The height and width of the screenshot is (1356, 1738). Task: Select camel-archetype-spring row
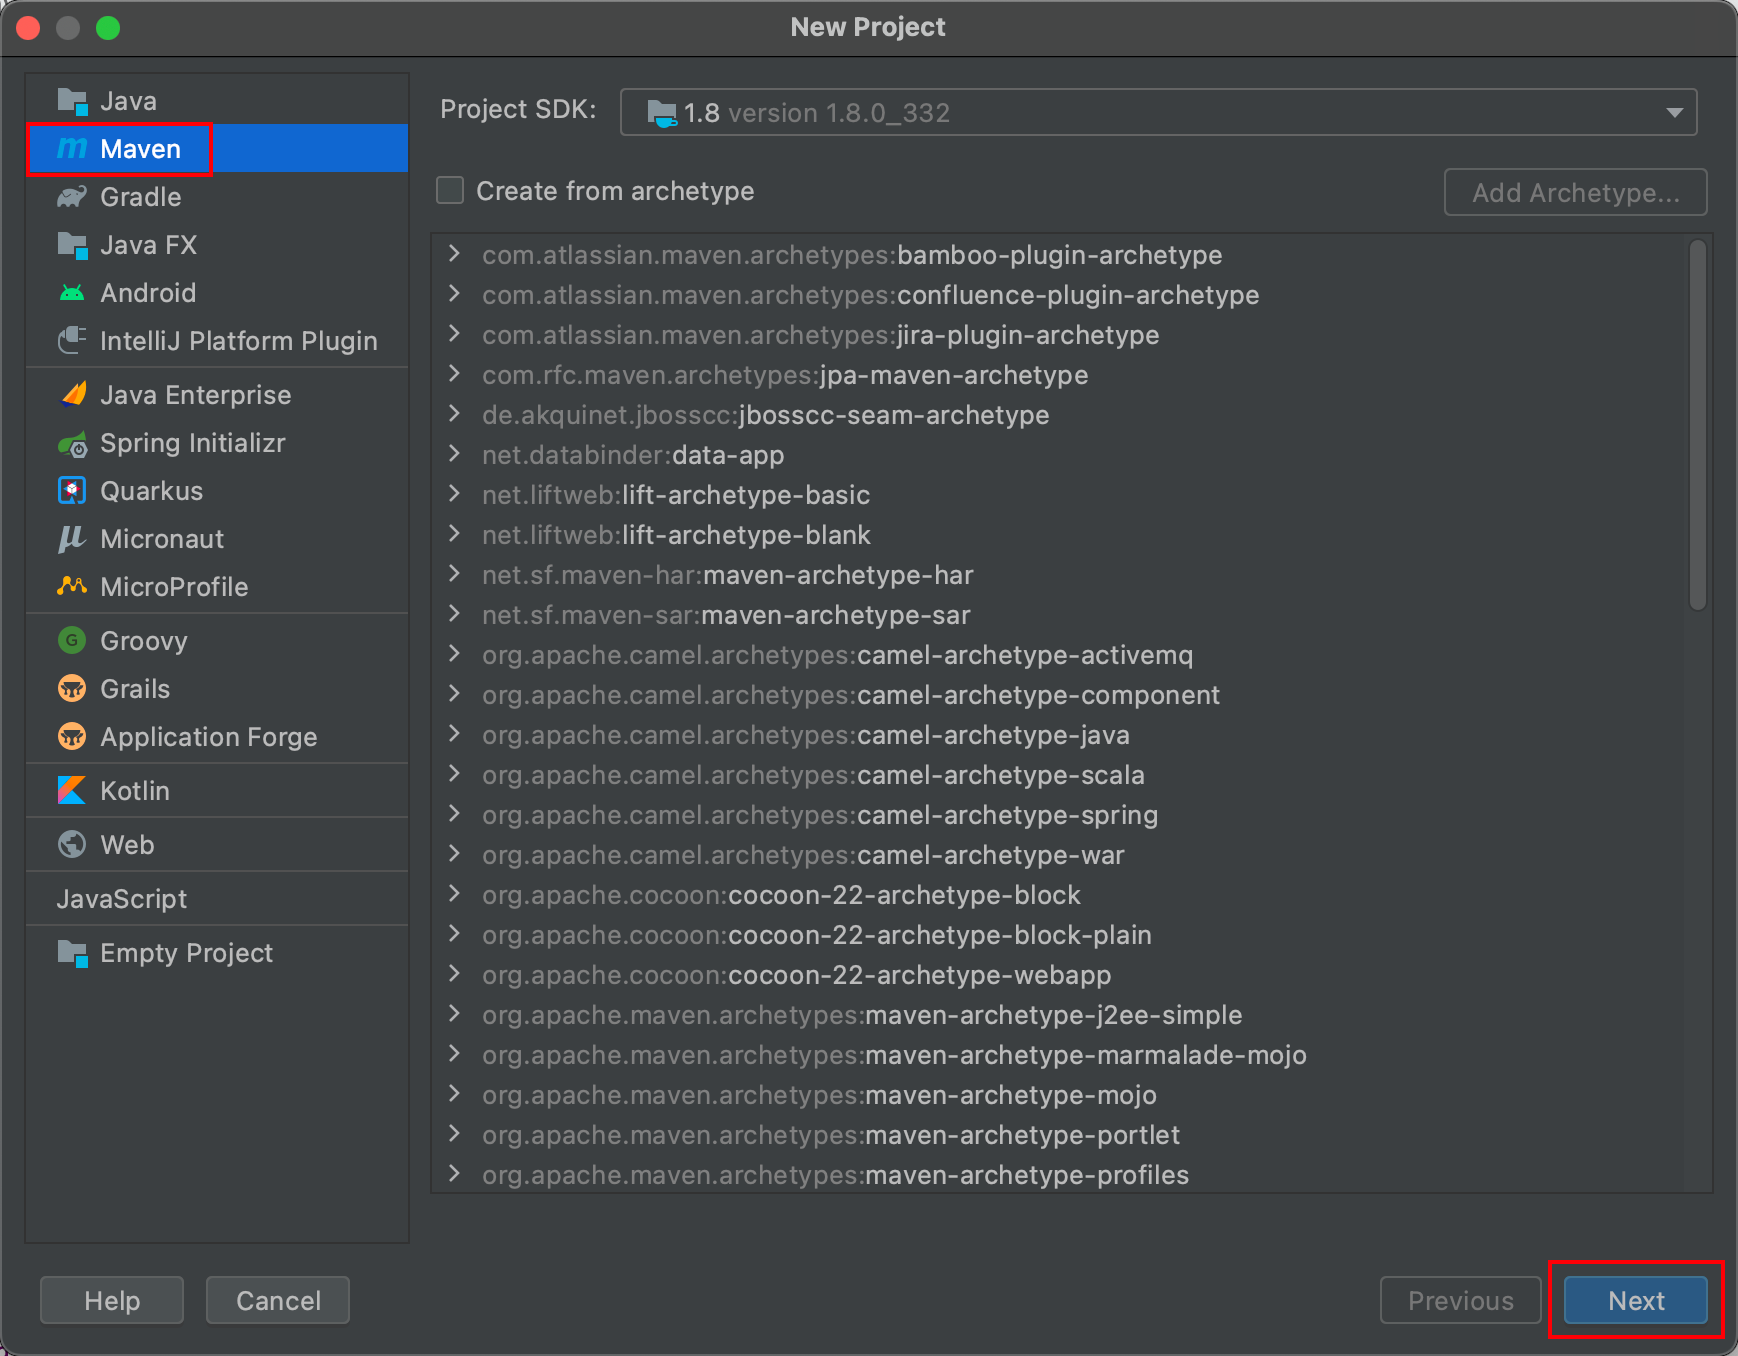(x=1058, y=815)
